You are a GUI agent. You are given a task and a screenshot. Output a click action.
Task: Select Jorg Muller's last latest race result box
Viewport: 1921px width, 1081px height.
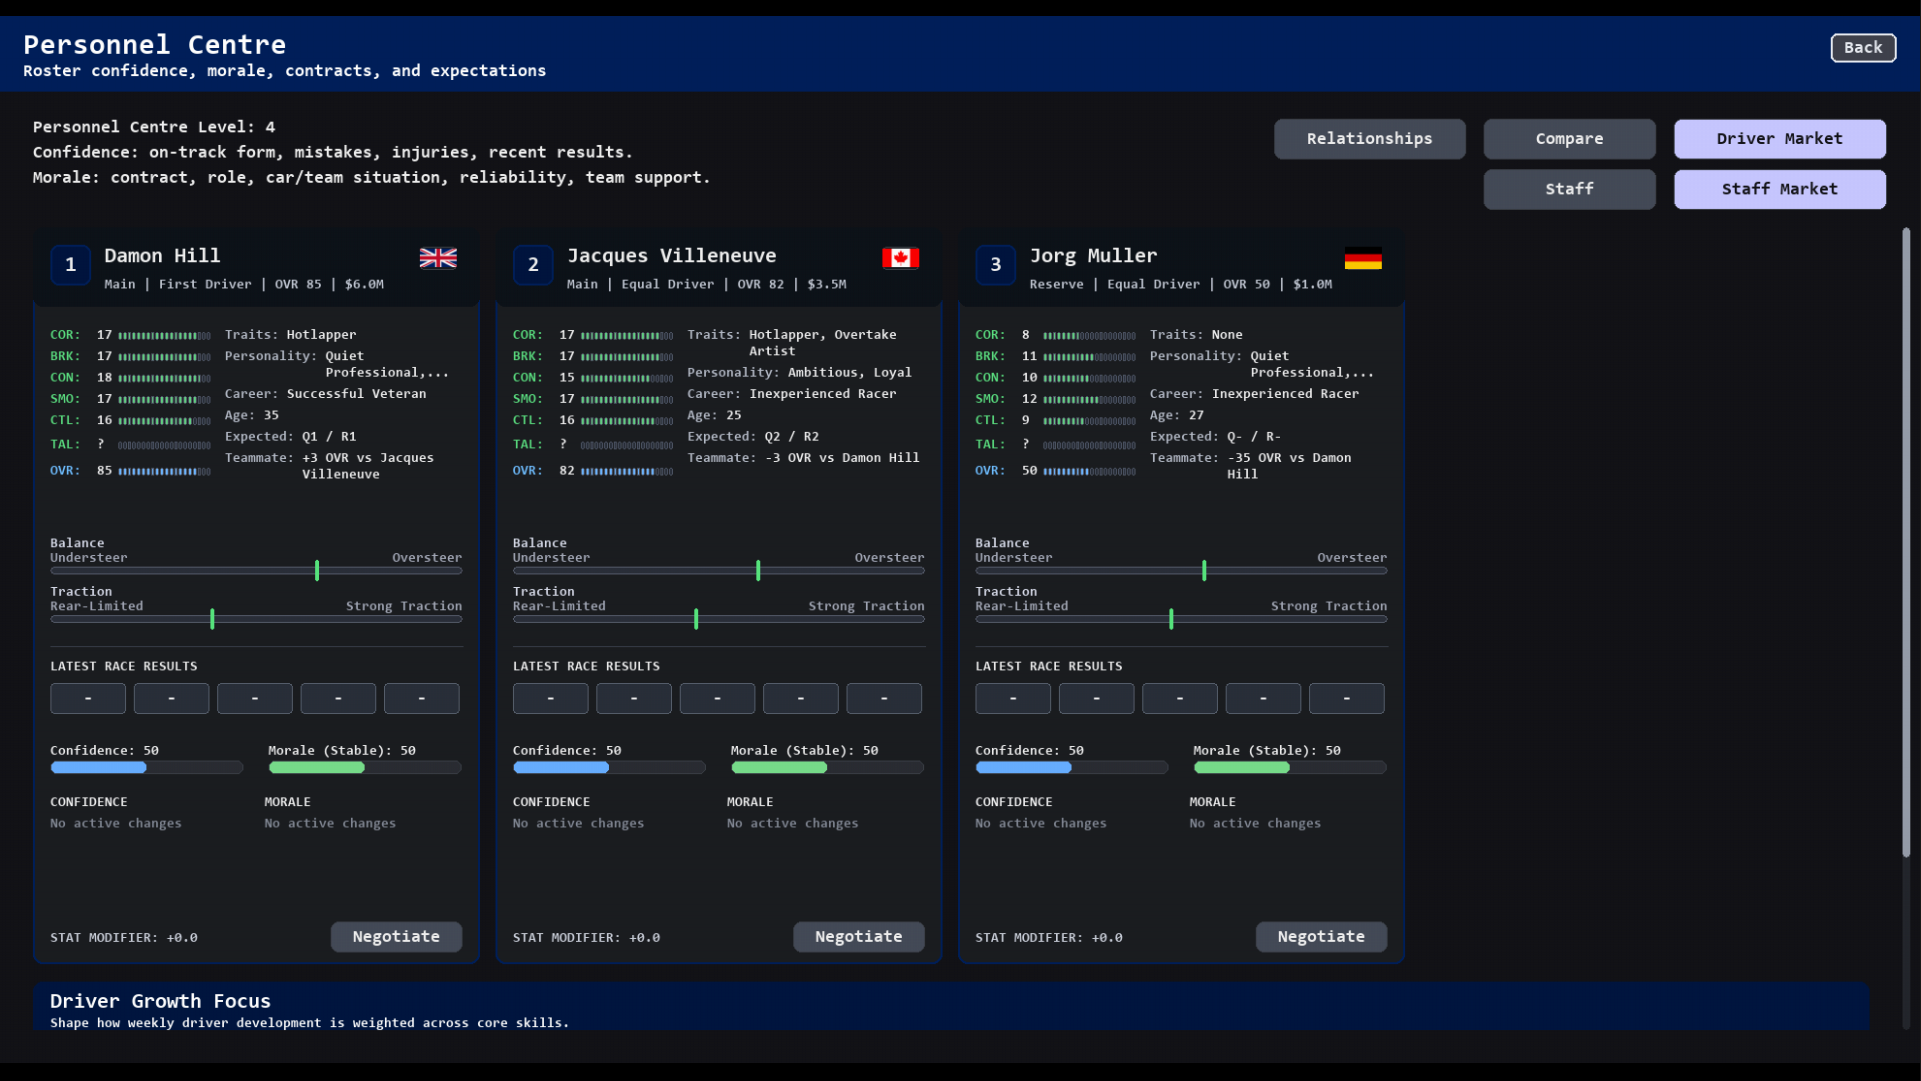coord(1347,698)
